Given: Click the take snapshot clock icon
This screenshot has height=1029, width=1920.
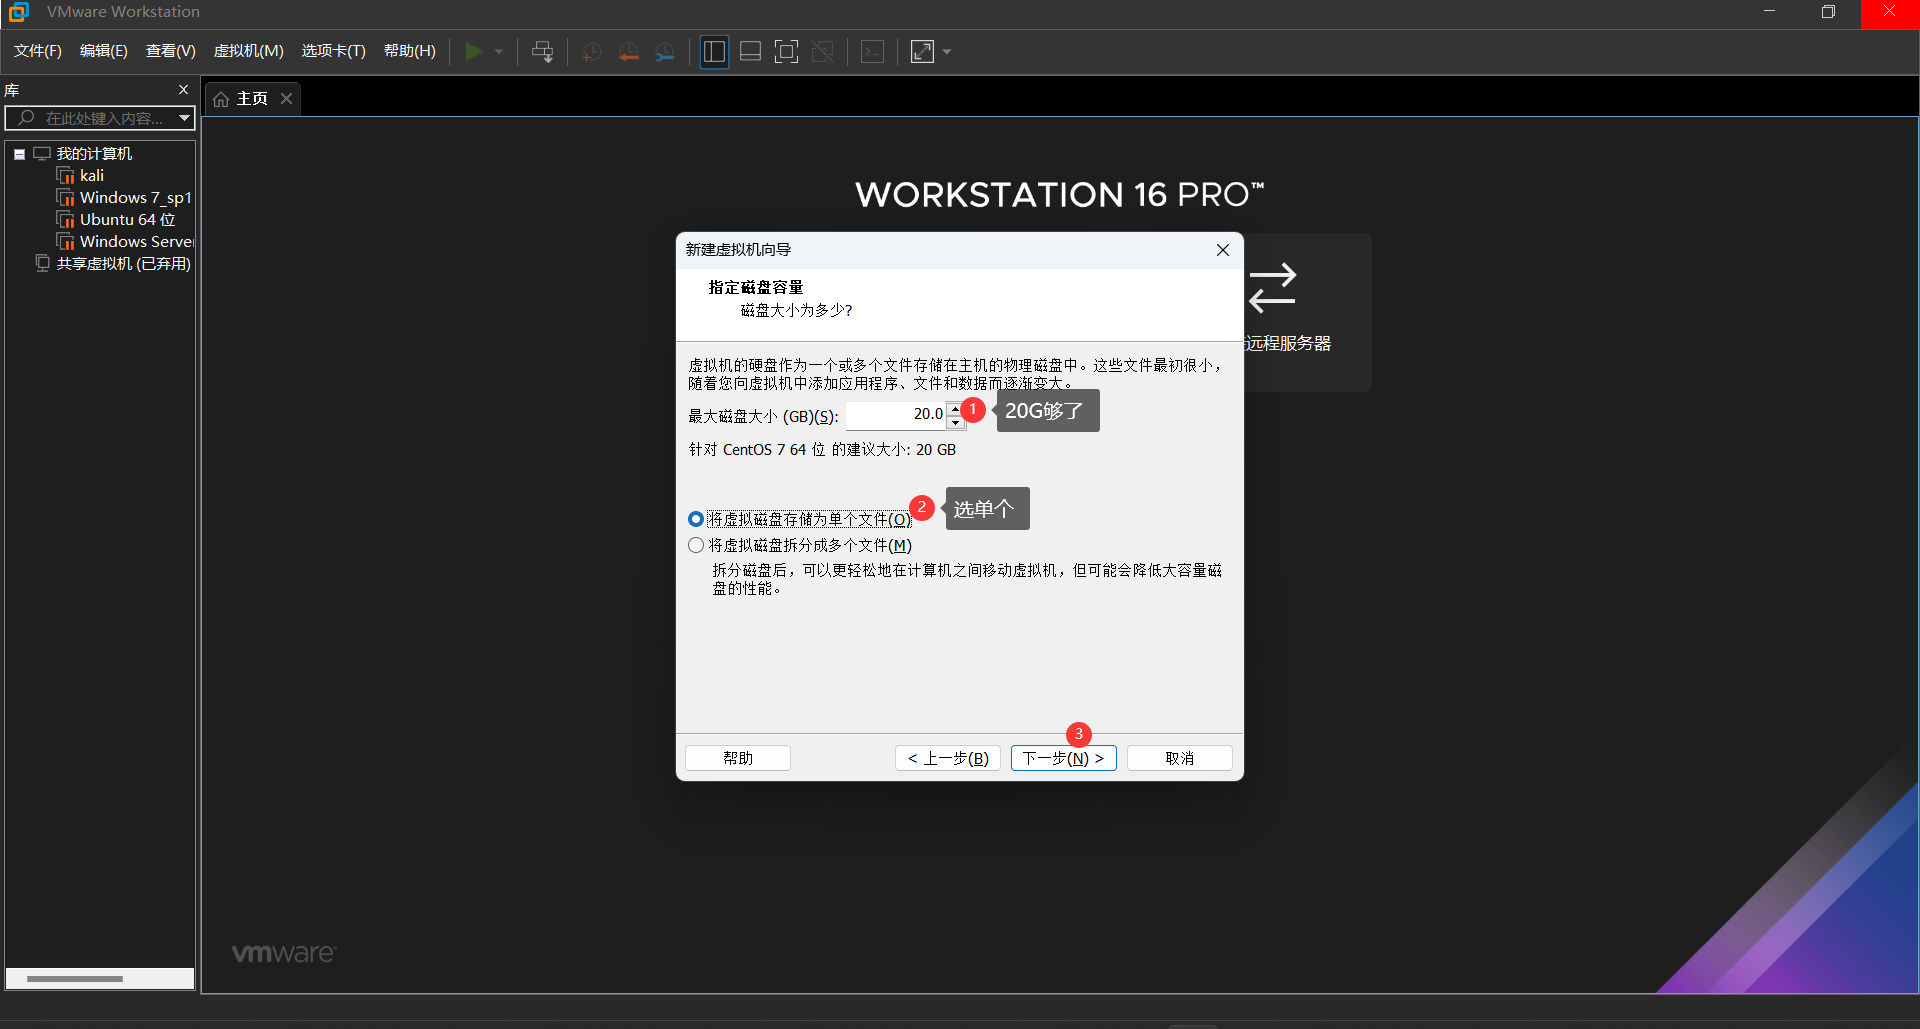Looking at the screenshot, I should [x=592, y=51].
